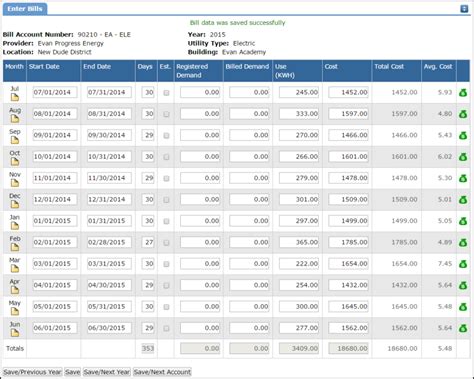The image size is (474, 379).
Task: Open the note icon for Jun
Action: [15, 333]
